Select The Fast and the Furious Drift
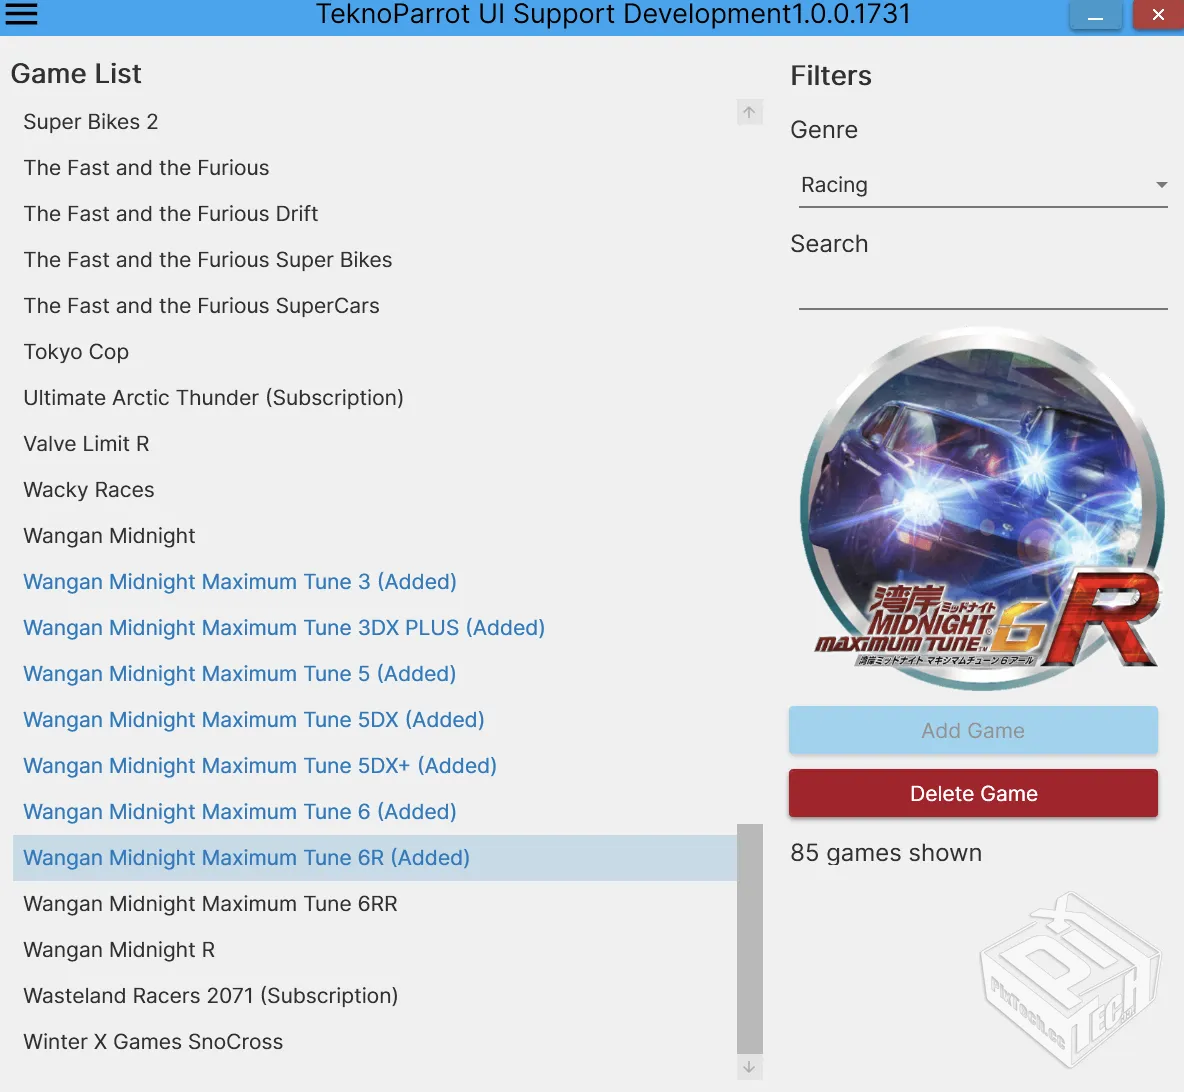Viewport: 1184px width, 1092px height. coord(171,214)
